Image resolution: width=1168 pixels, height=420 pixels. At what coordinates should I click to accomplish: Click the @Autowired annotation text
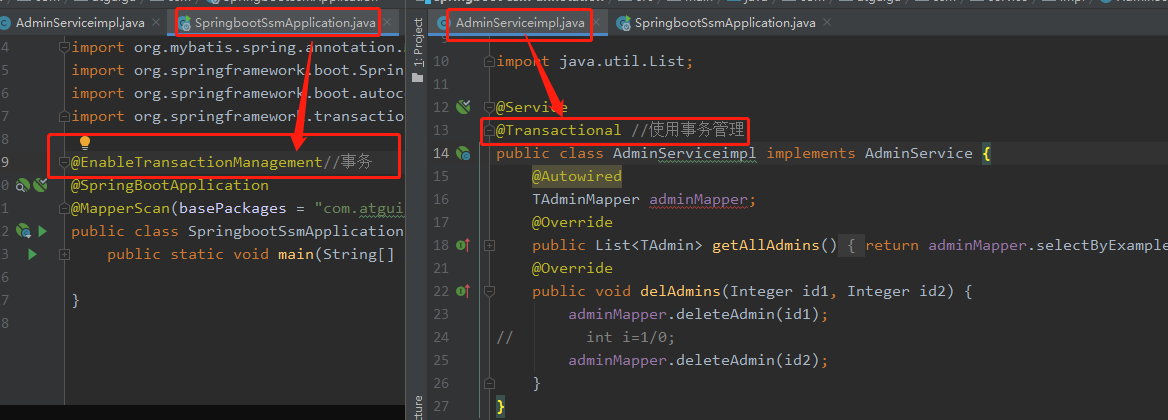coord(577,176)
